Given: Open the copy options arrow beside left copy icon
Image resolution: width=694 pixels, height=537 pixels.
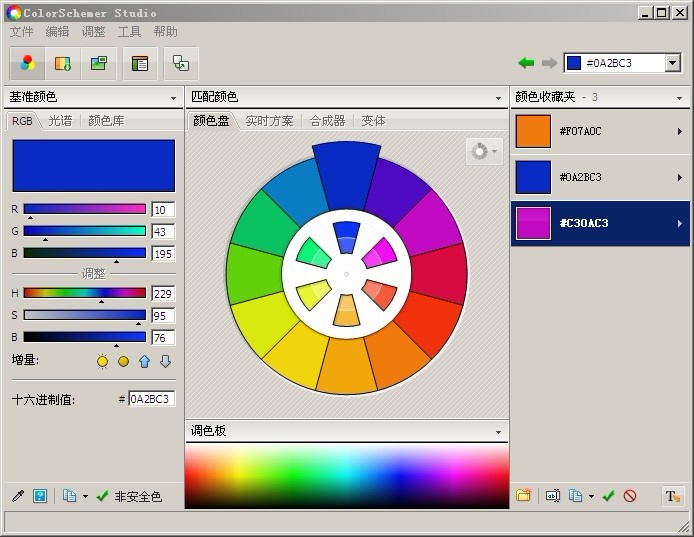Looking at the screenshot, I should click(85, 496).
